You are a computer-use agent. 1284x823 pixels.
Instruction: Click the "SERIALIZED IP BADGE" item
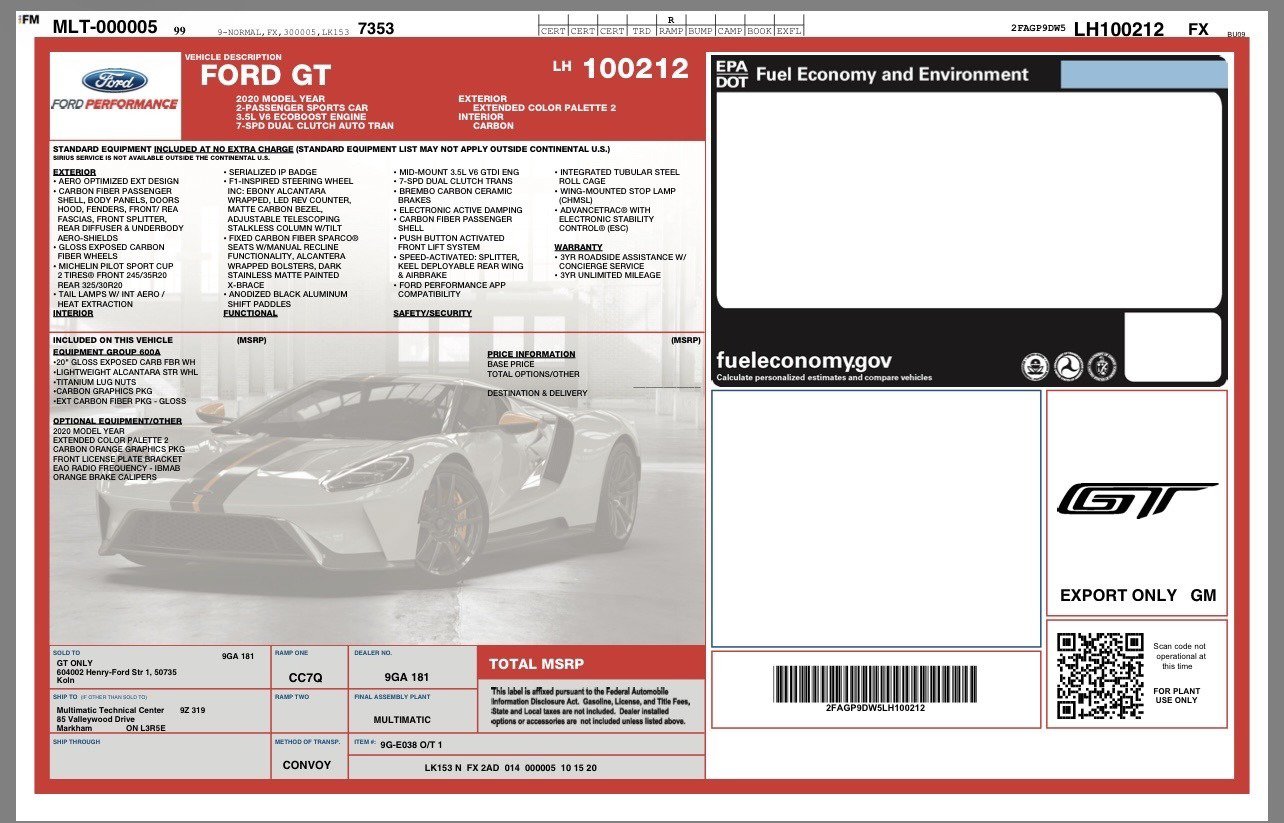[271, 172]
